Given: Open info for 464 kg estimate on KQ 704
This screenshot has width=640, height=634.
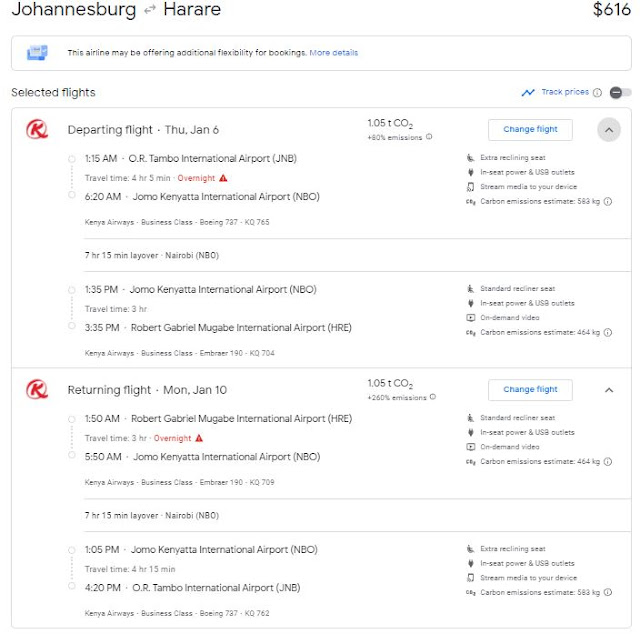Looking at the screenshot, I should click(x=608, y=332).
